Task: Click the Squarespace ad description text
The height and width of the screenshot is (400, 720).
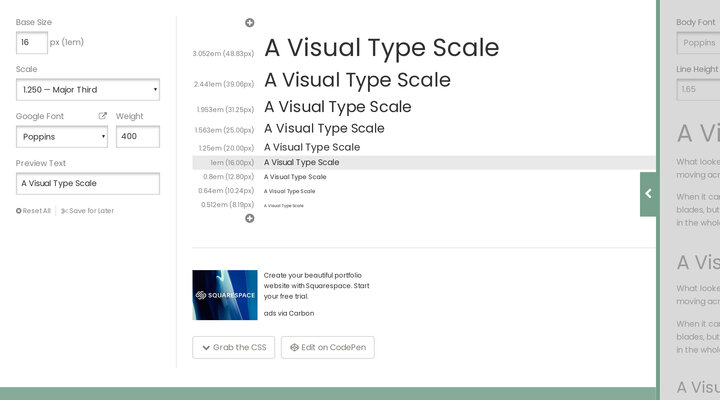Action: pos(316,285)
